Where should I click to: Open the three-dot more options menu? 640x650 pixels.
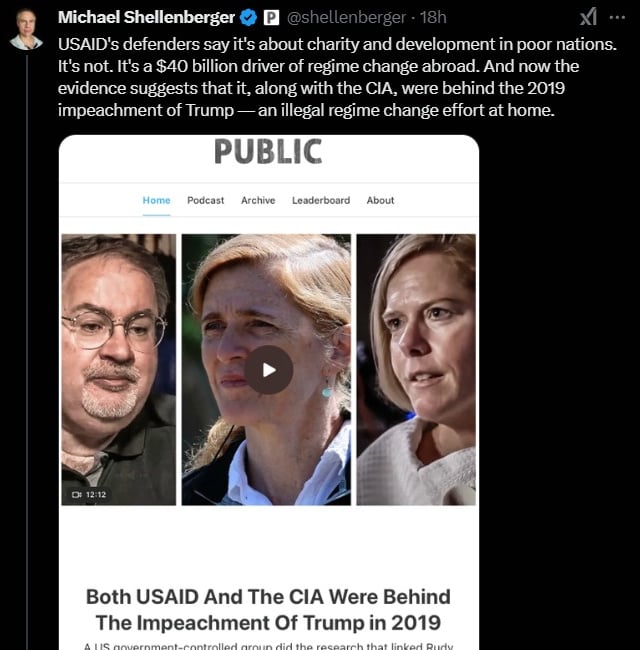pos(618,17)
